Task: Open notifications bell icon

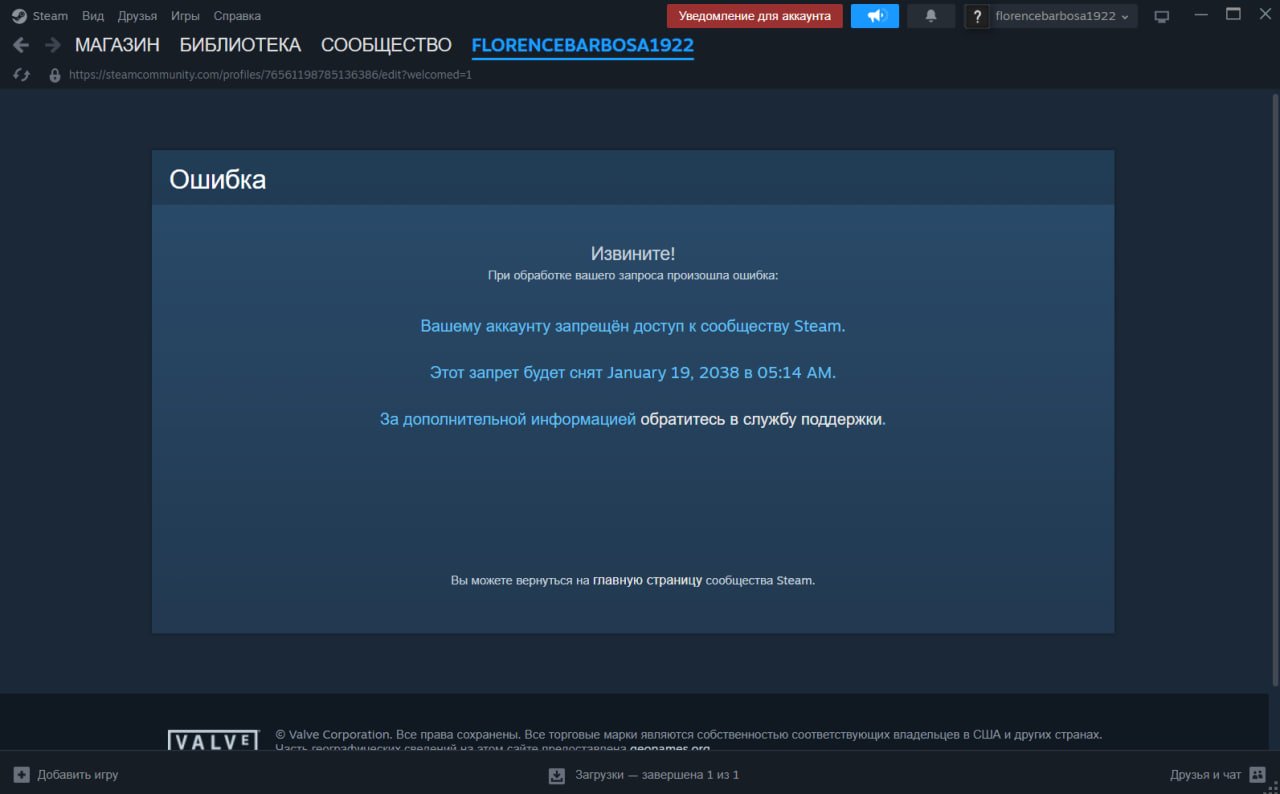Action: click(931, 16)
